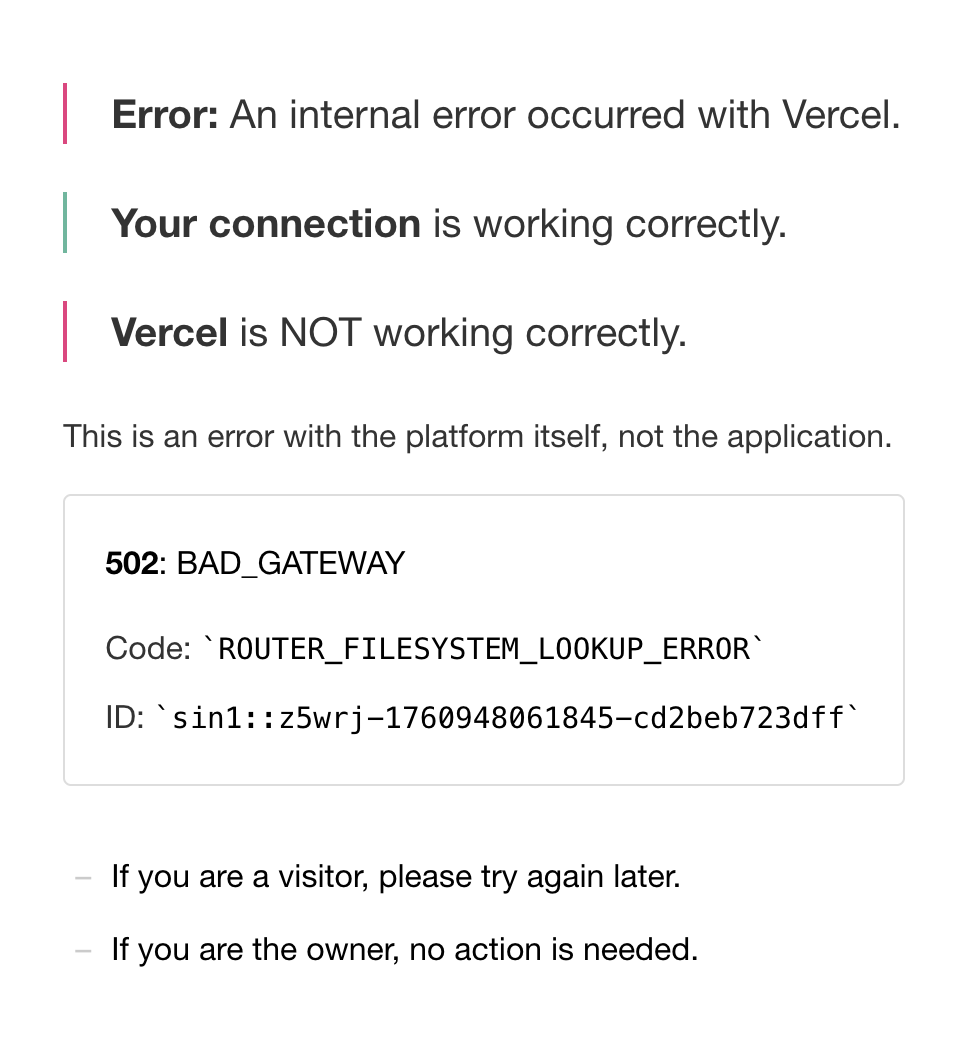972x1056 pixels.
Task: Click the red bar beside "Vercel is NOT working"
Action: 65,331
